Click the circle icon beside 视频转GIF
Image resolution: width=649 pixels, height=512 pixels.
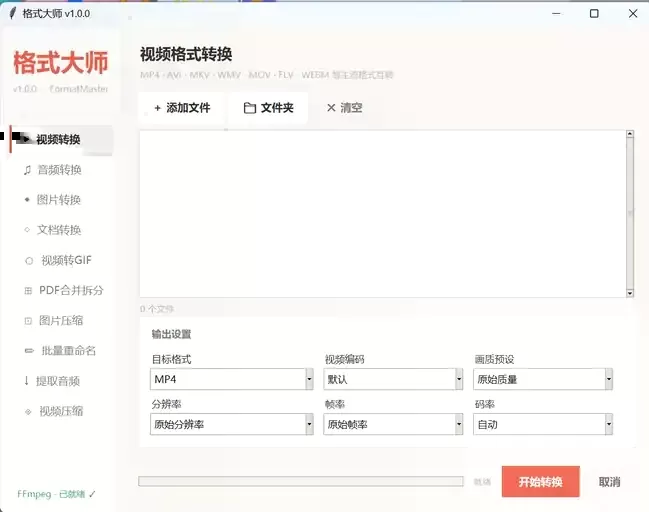(29, 261)
